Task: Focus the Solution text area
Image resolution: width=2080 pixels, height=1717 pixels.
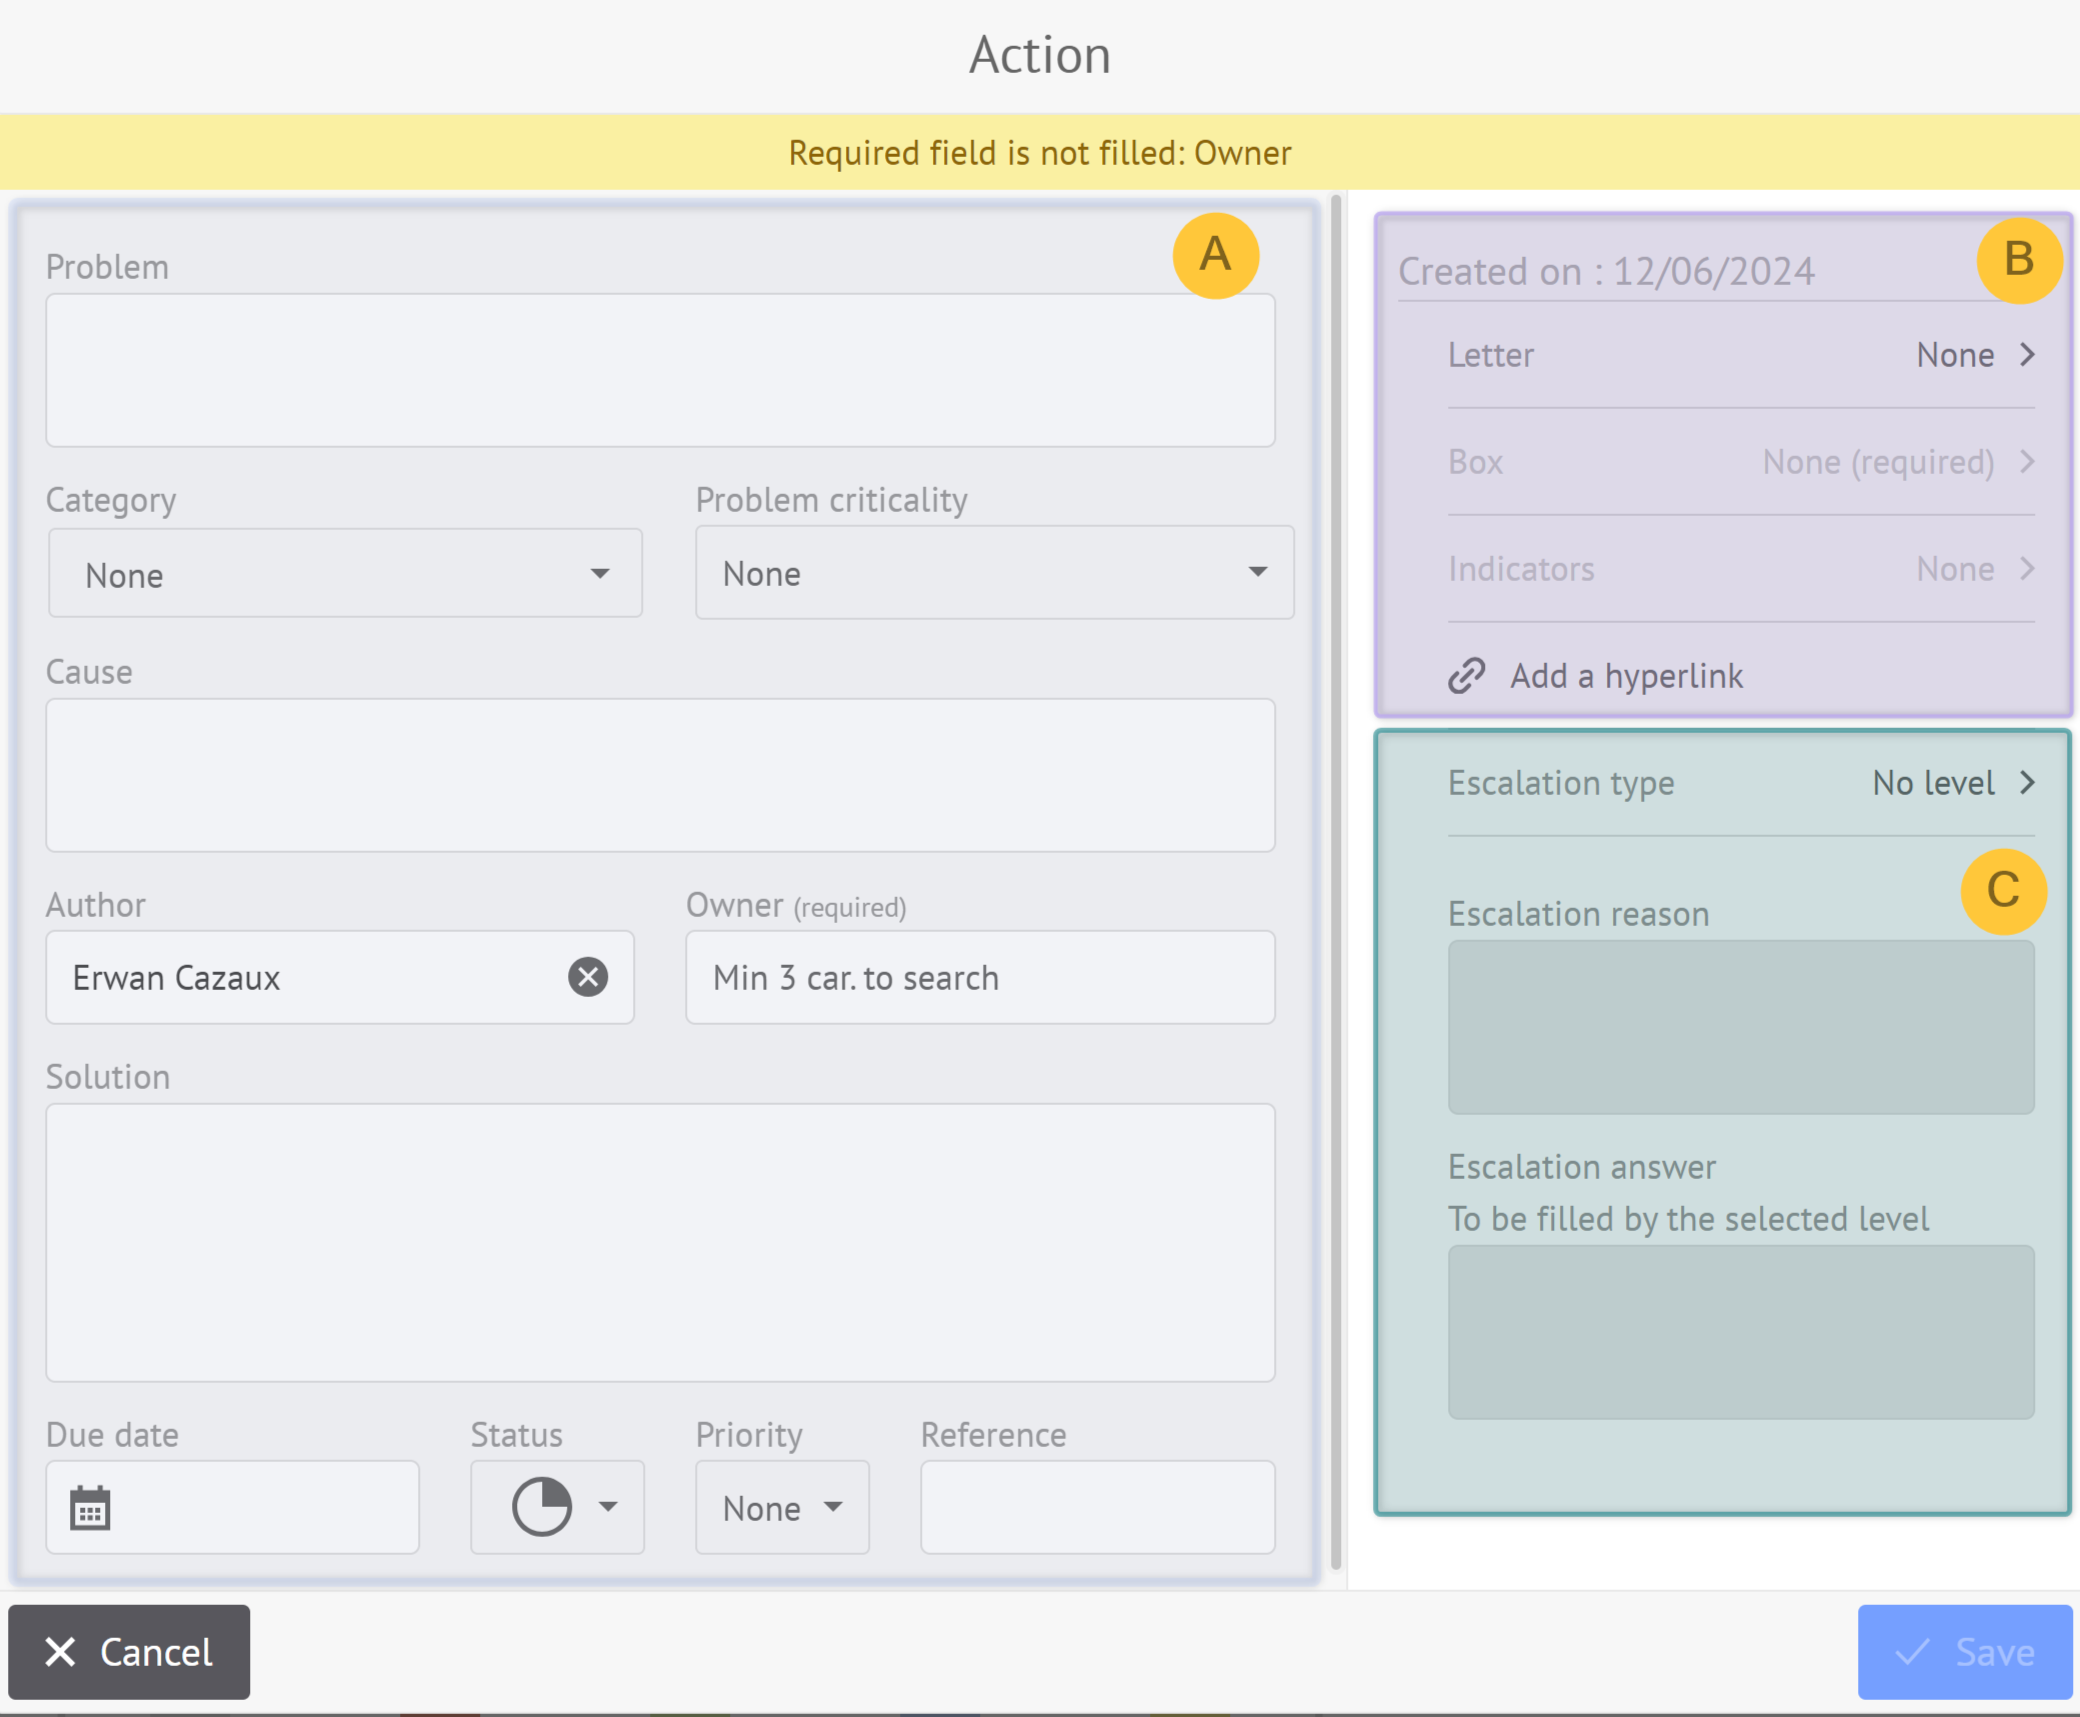Action: click(x=660, y=1243)
